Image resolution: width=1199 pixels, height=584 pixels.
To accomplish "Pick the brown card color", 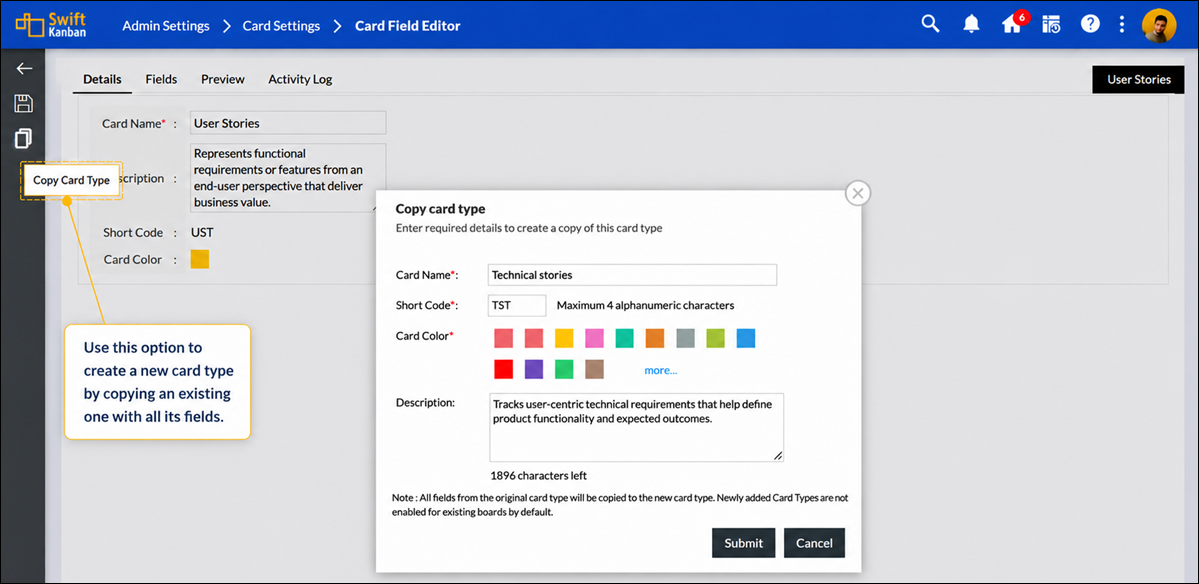I will 595,369.
